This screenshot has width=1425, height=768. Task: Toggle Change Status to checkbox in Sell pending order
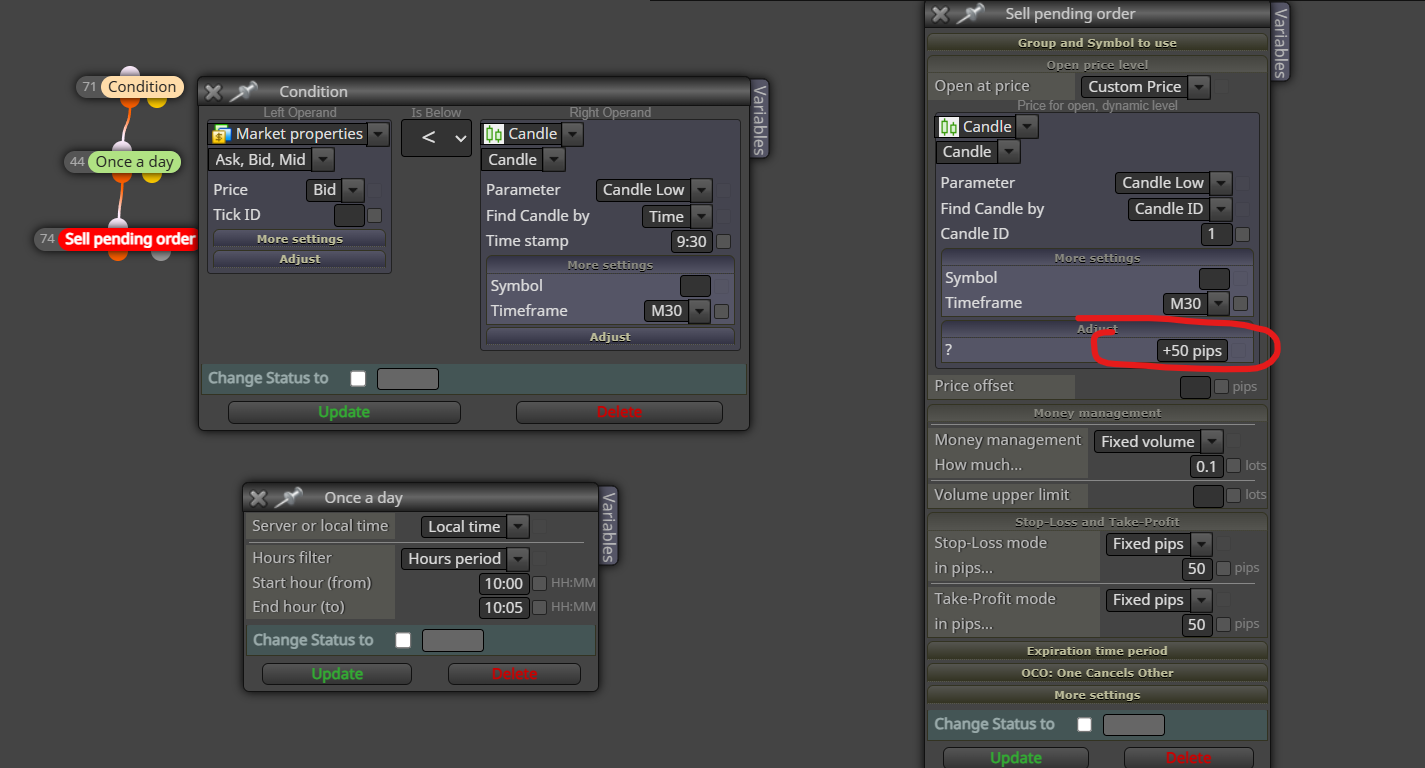[x=1084, y=724]
